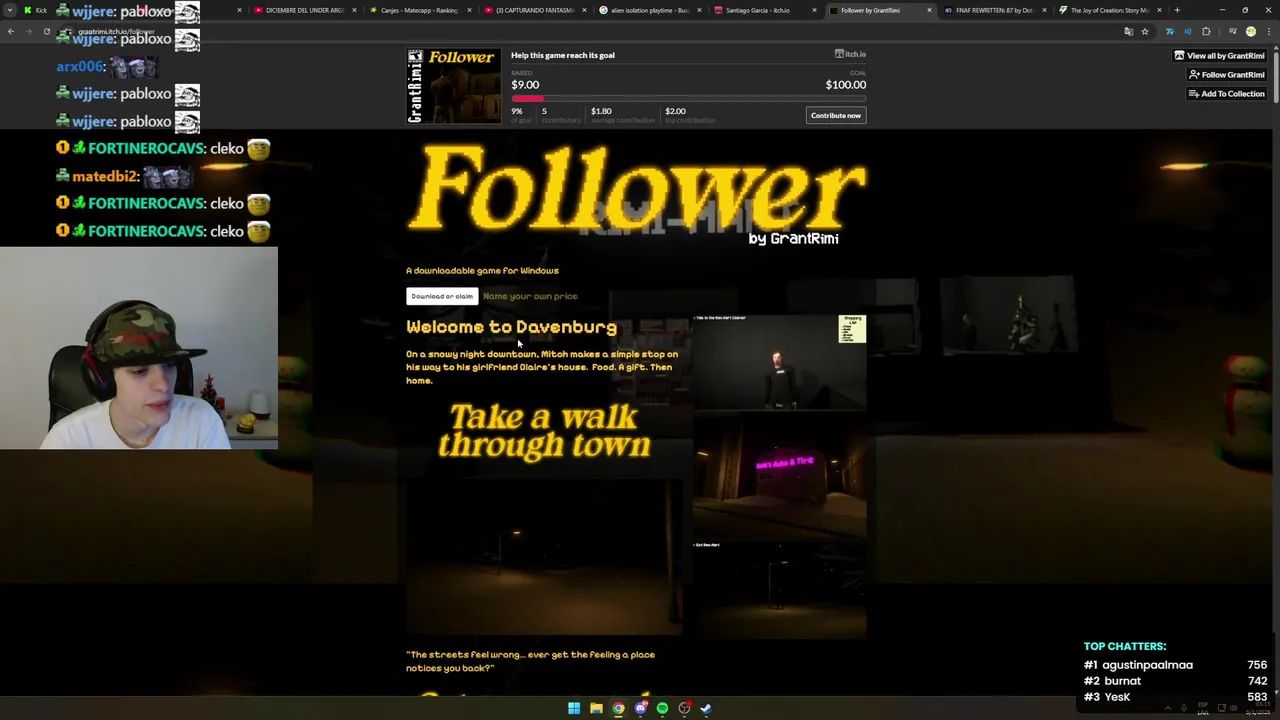1280x720 pixels.
Task: Bookmark this page with the star icon
Action: 1145,32
